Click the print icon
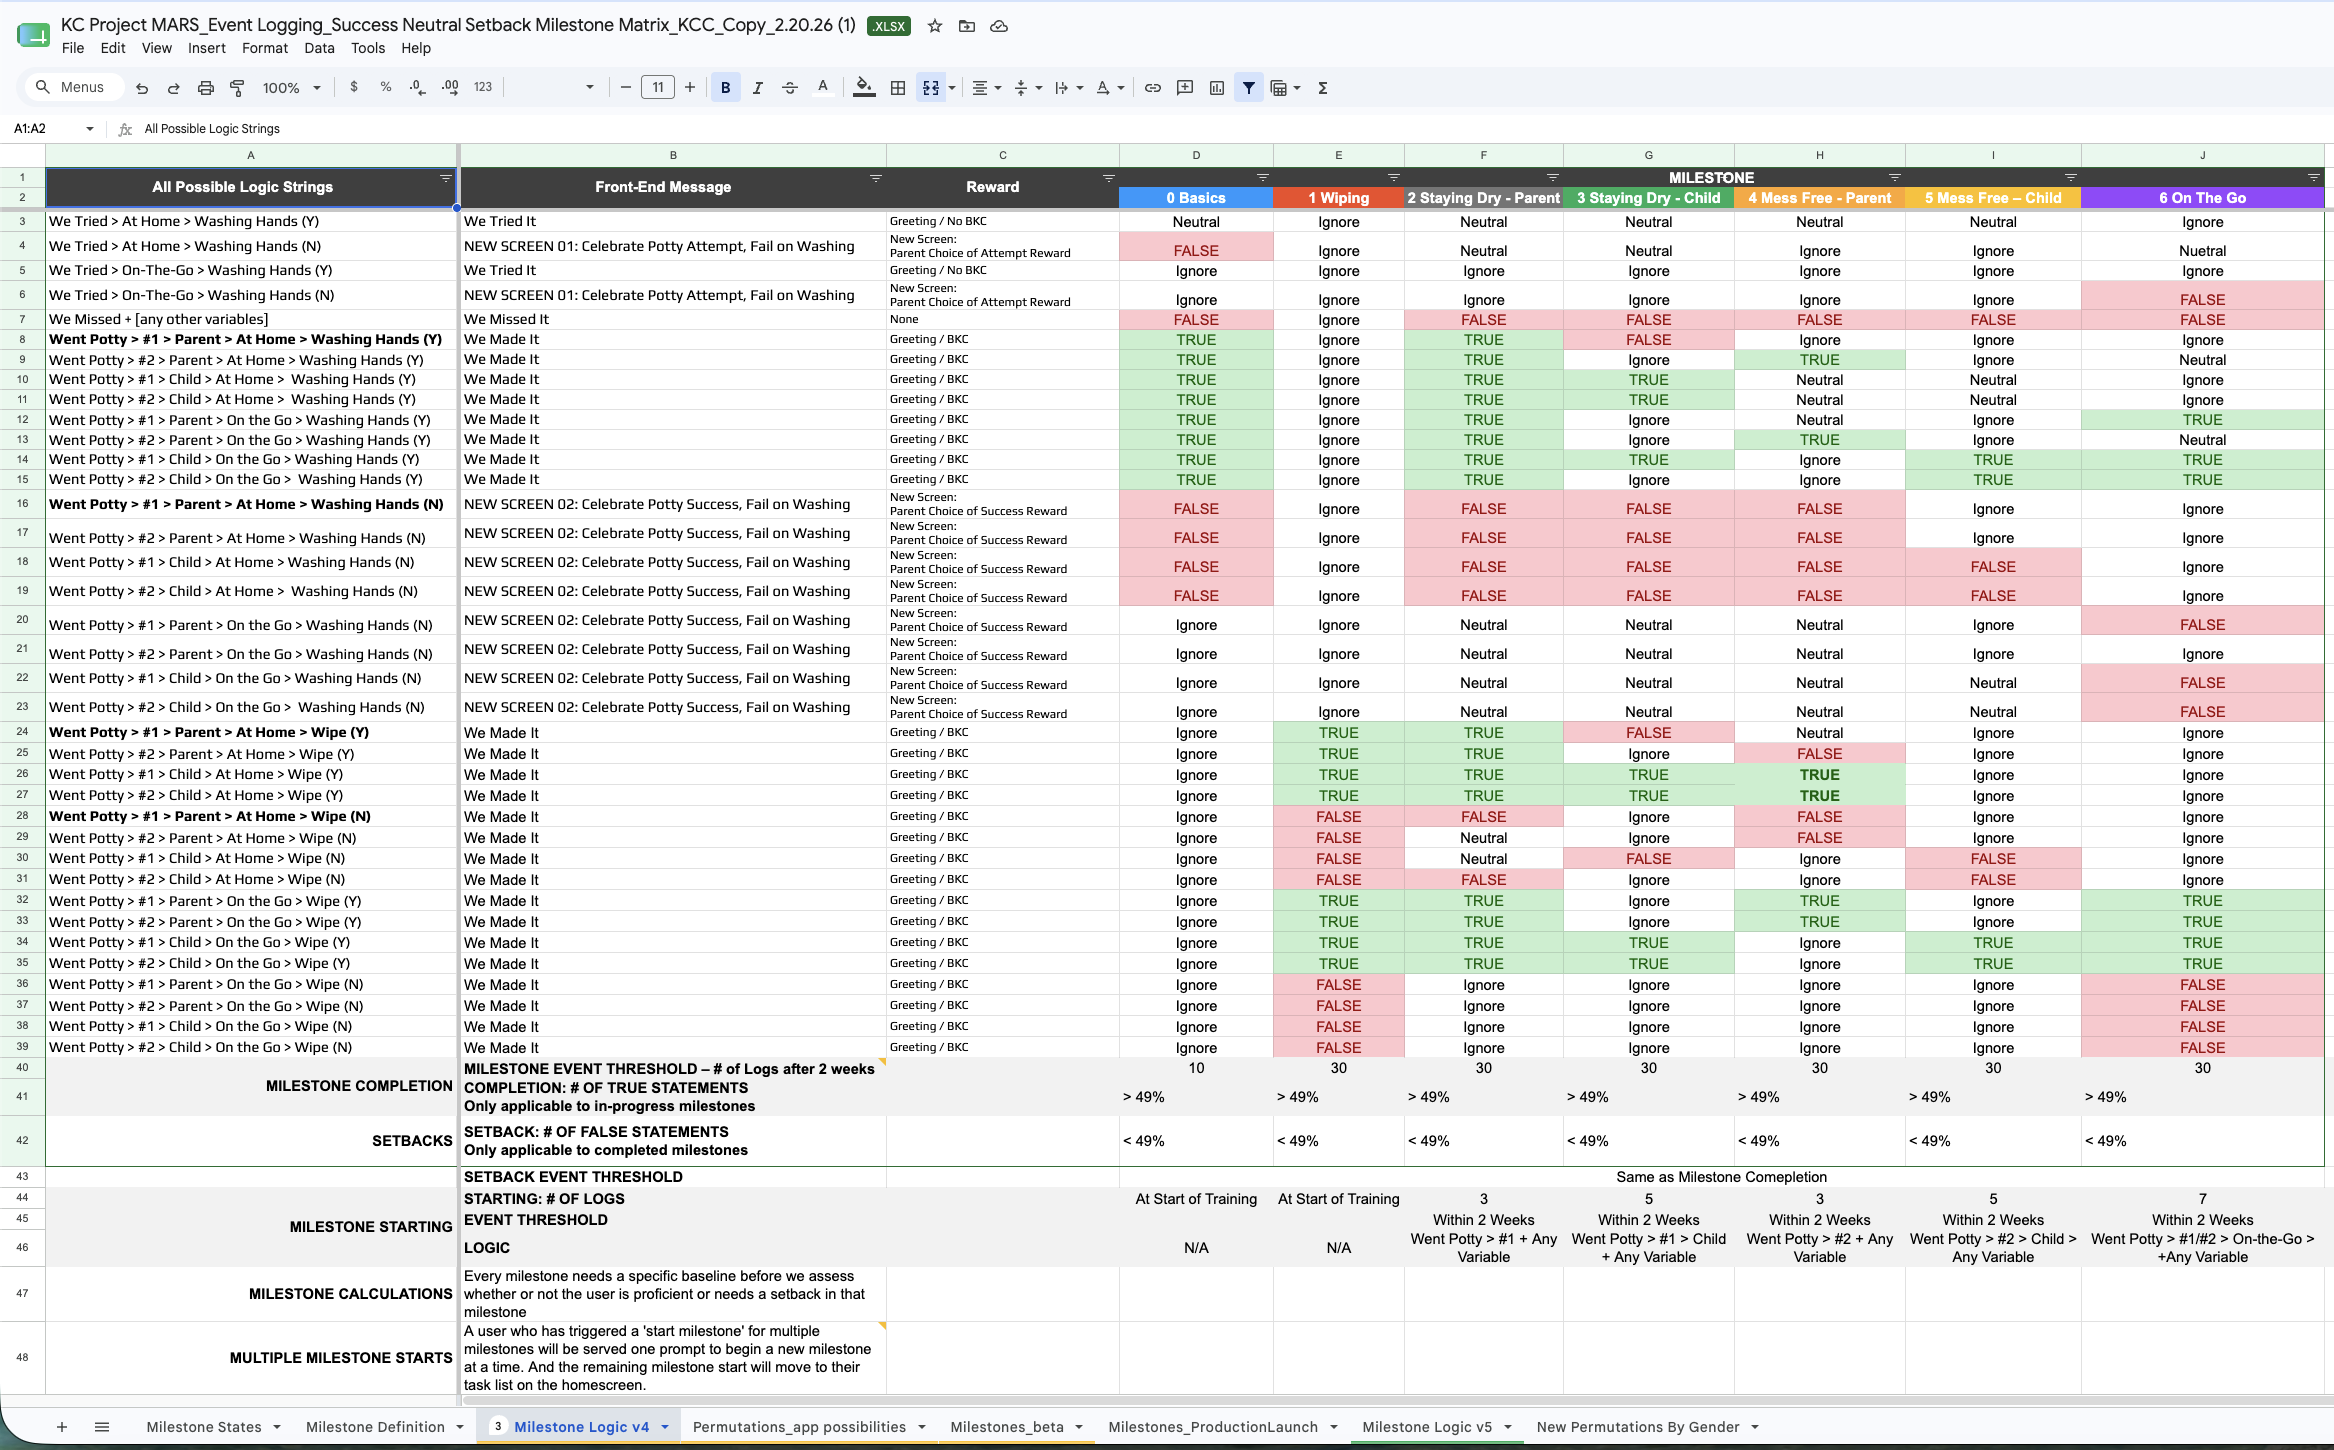The image size is (2334, 1450). click(x=206, y=88)
